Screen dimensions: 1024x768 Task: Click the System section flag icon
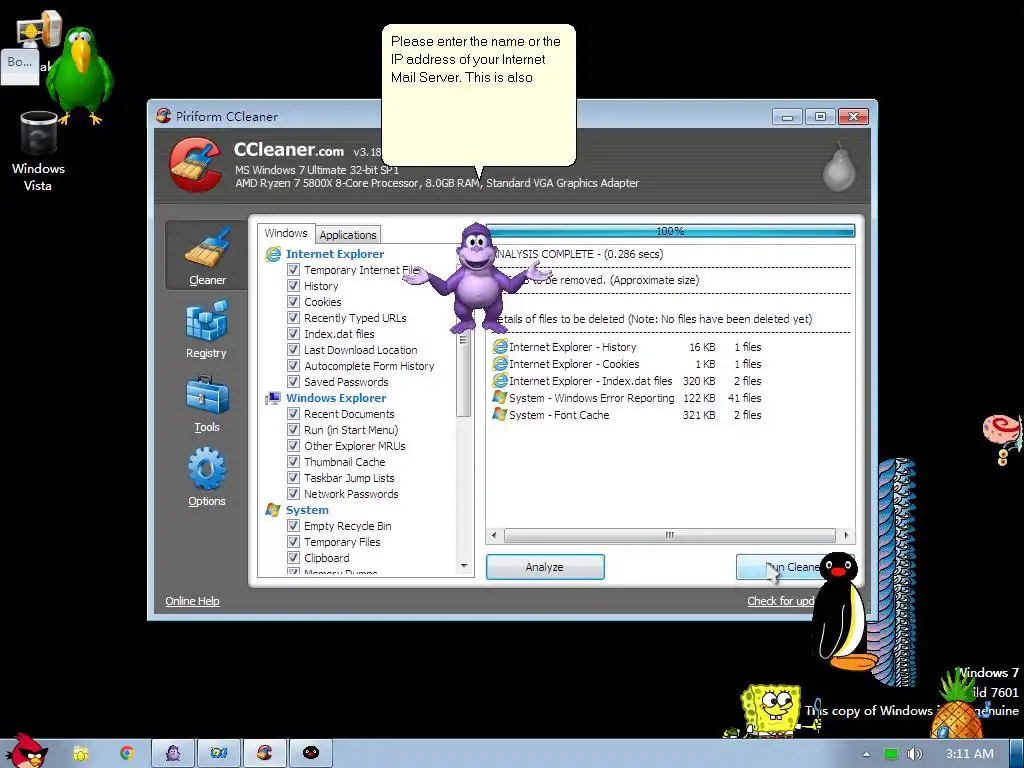[272, 510]
